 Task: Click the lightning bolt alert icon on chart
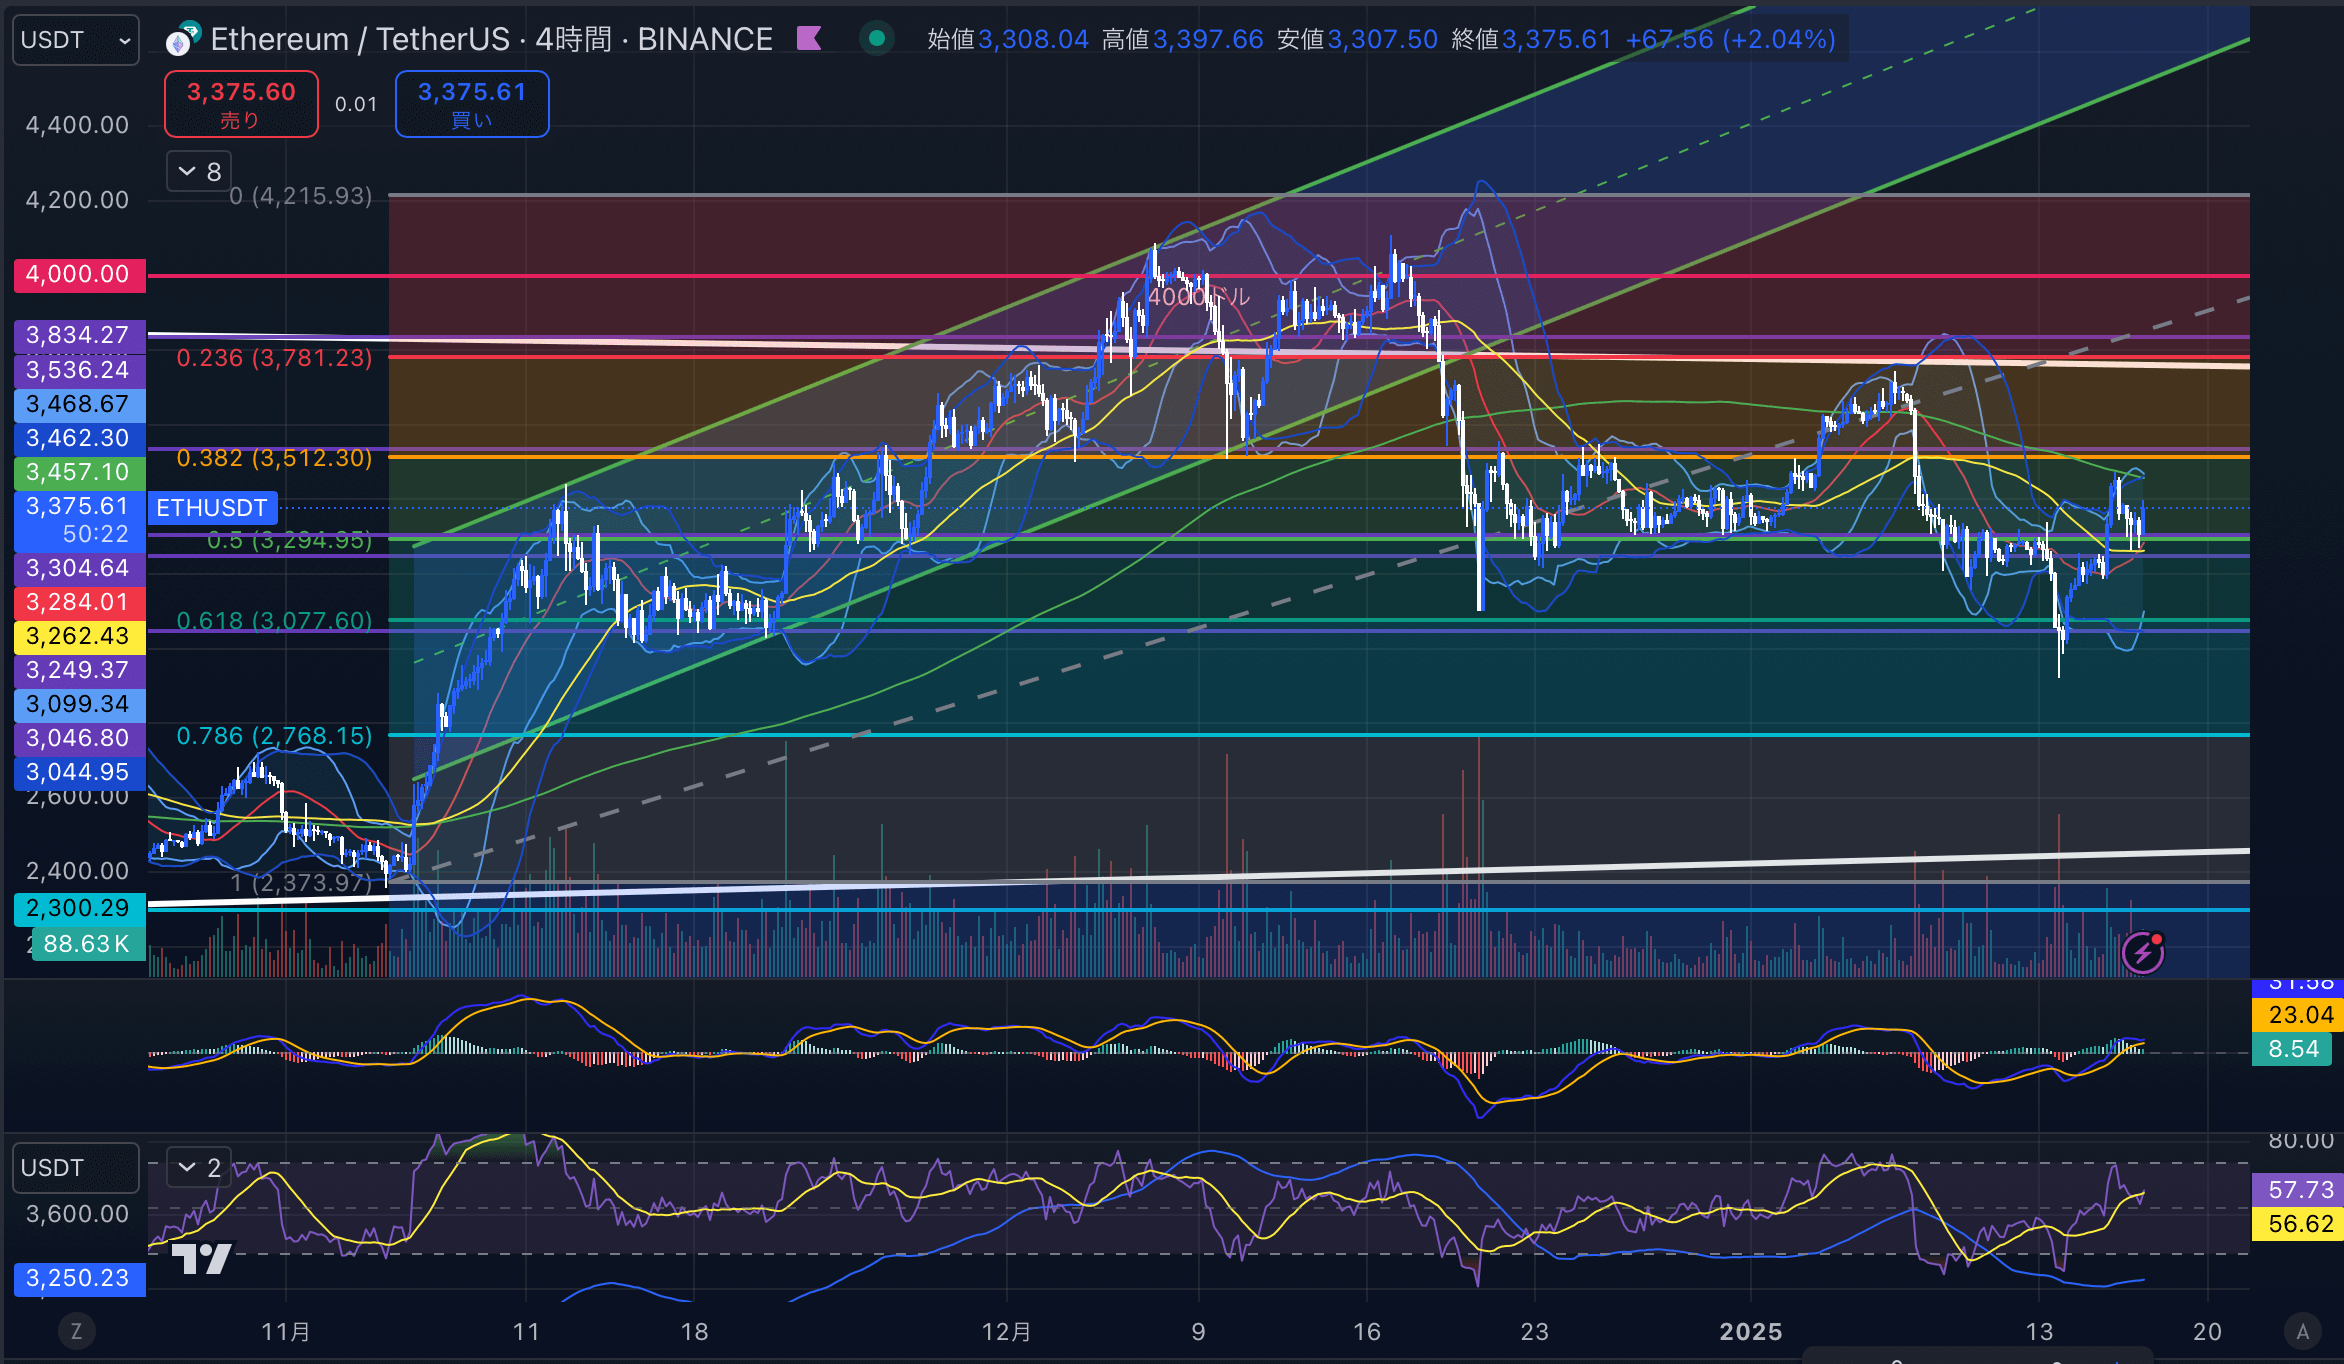(2143, 952)
